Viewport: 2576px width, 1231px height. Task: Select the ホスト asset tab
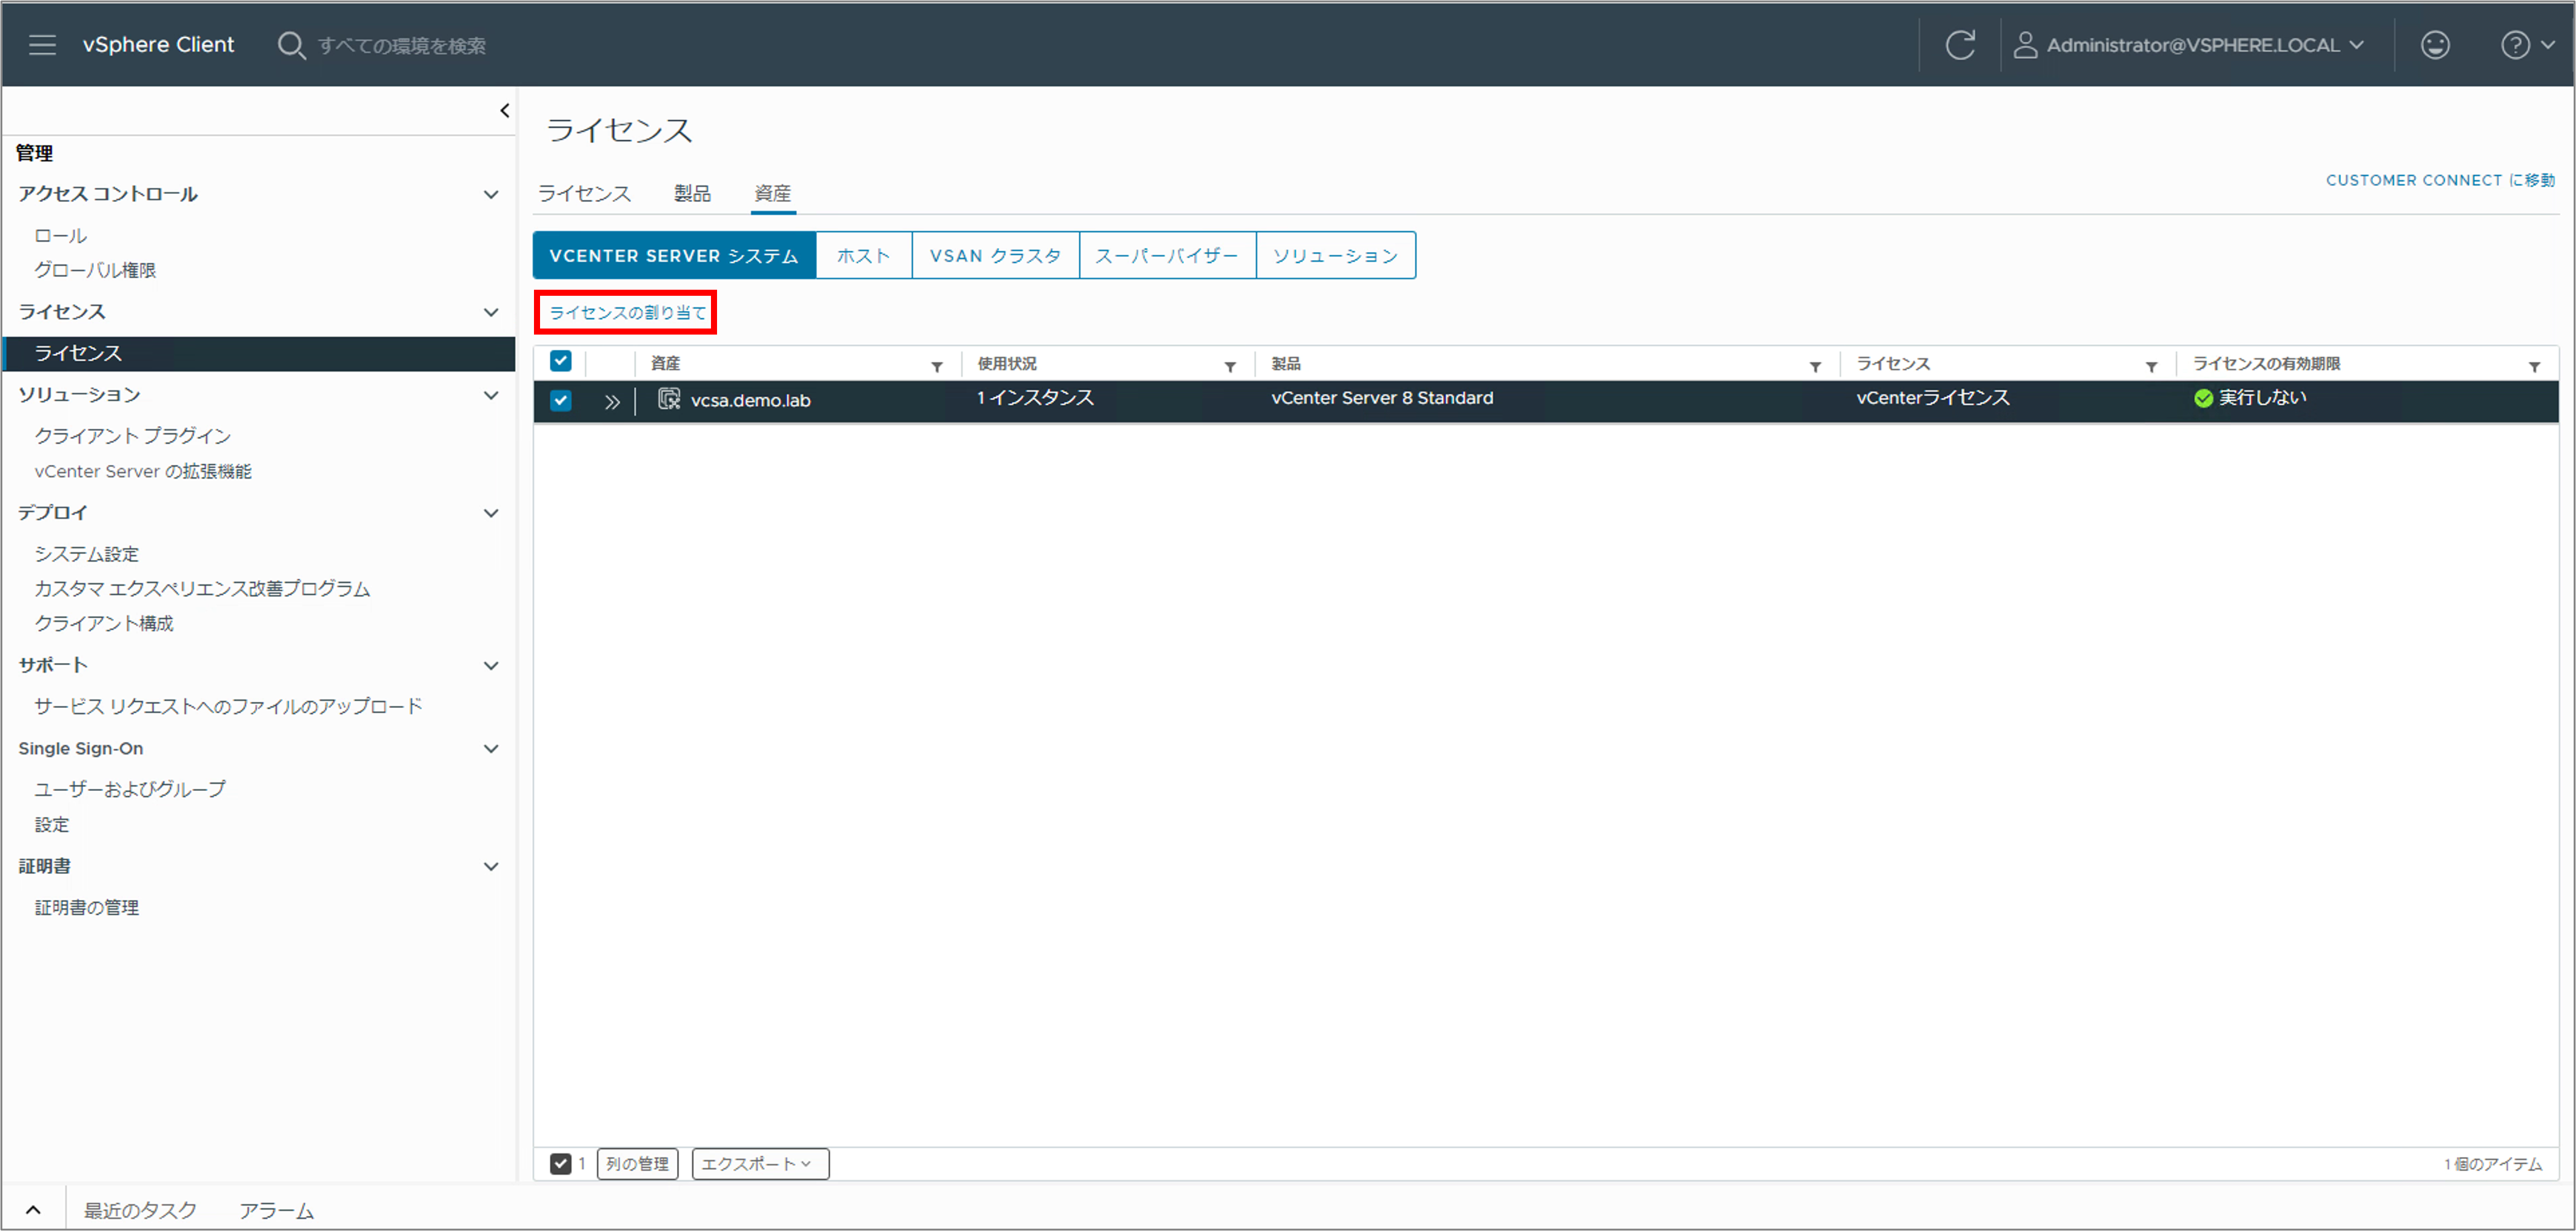pos(863,256)
